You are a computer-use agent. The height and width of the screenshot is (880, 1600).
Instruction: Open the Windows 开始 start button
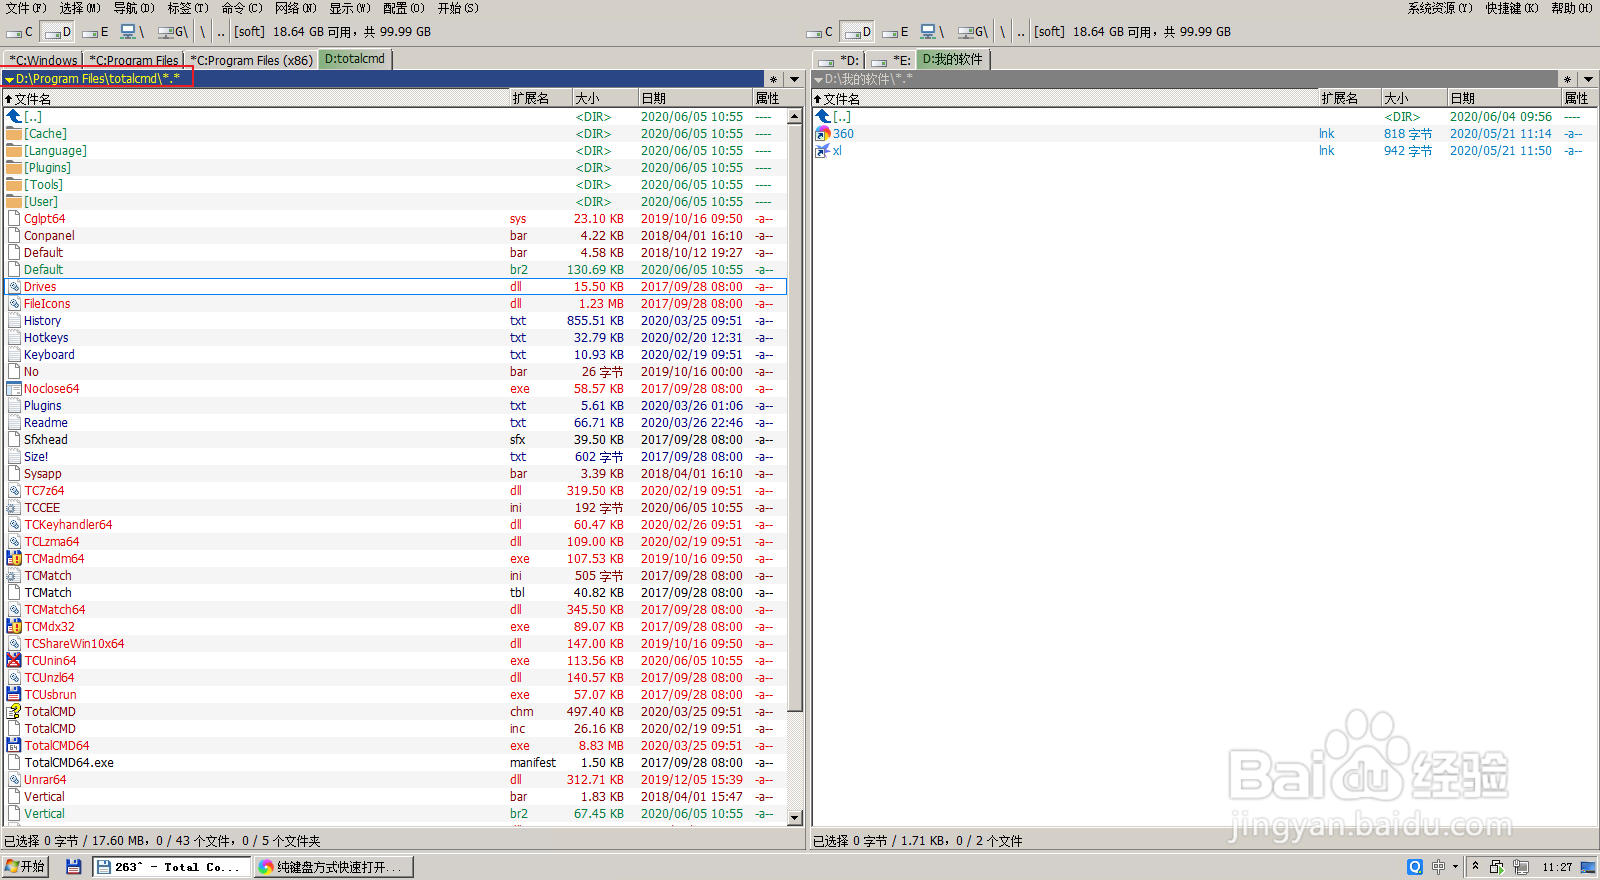(x=26, y=867)
